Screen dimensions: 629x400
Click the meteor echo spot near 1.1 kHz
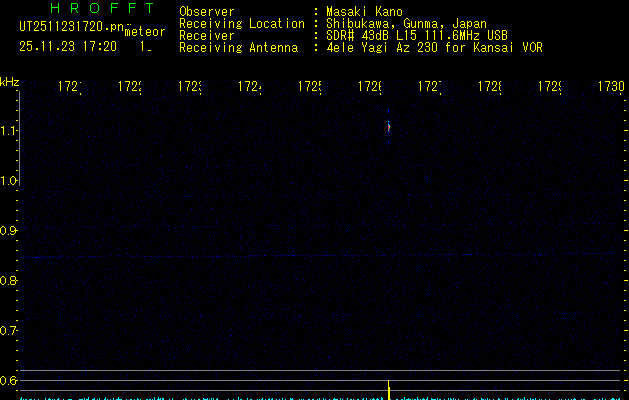[x=388, y=126]
